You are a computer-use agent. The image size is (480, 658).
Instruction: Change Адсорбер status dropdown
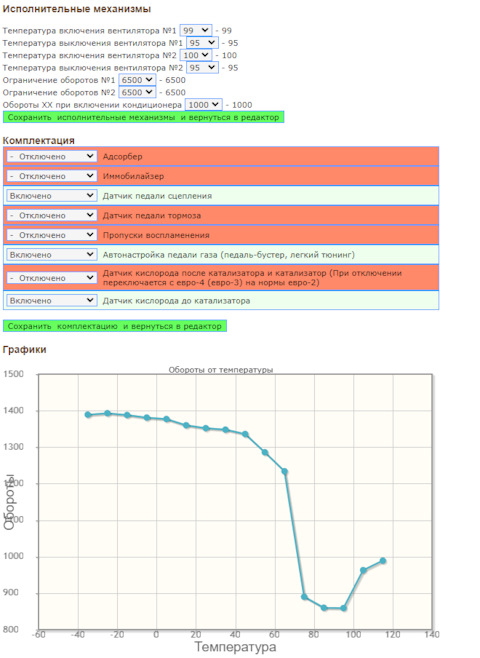coord(52,156)
